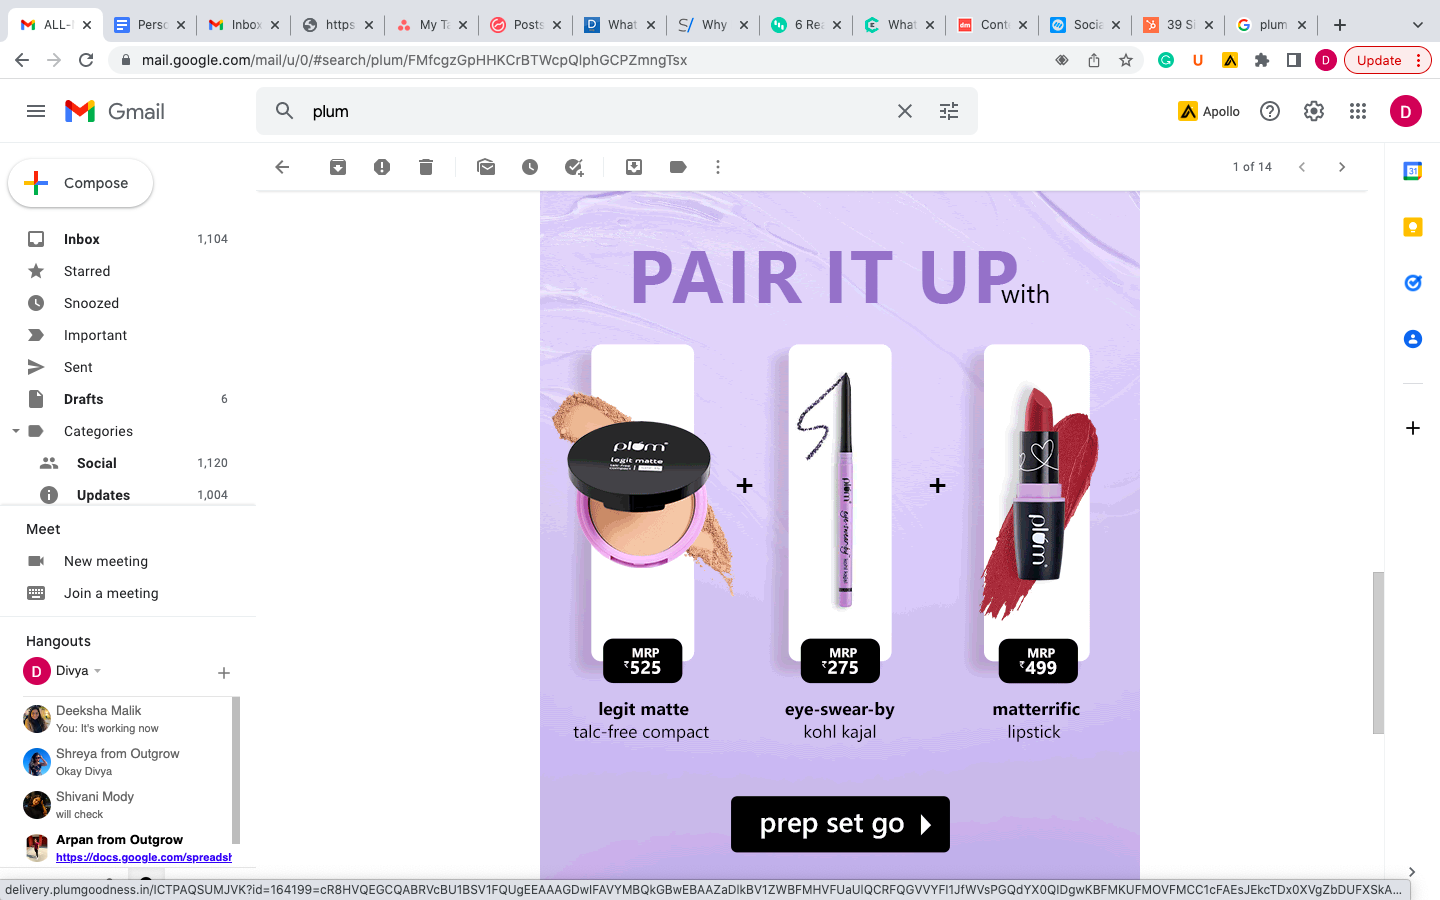The image size is (1440, 900).
Task: Open Divya's Hangouts status dropdown
Action: [x=98, y=671]
